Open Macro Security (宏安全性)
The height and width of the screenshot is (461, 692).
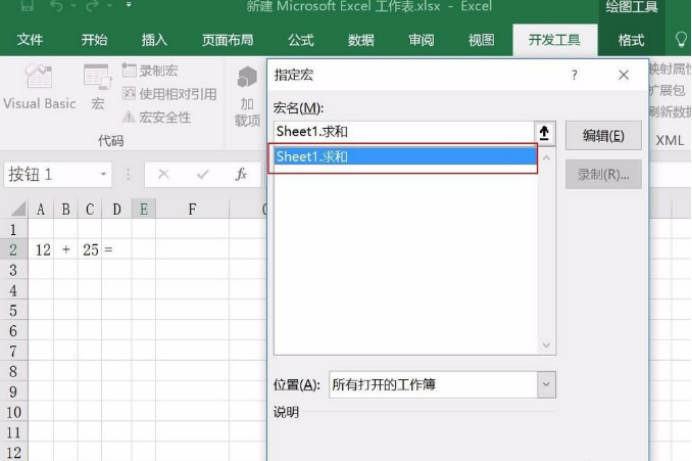tap(156, 117)
